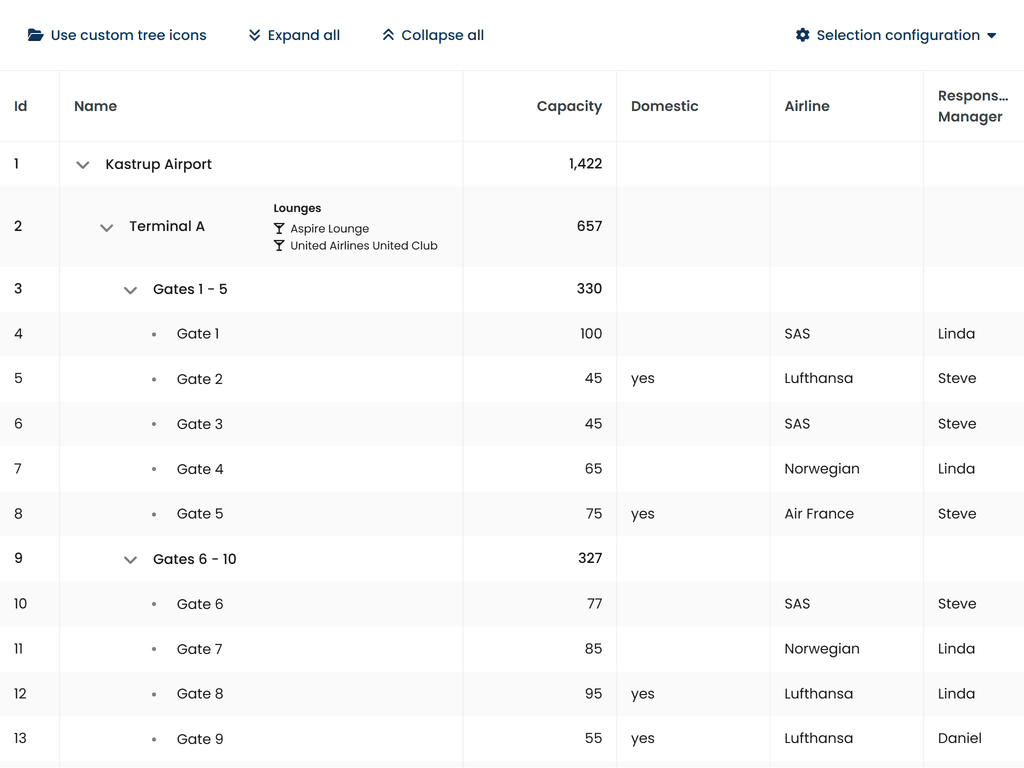Collapse the Gates 6 - 10 group

pos(130,560)
